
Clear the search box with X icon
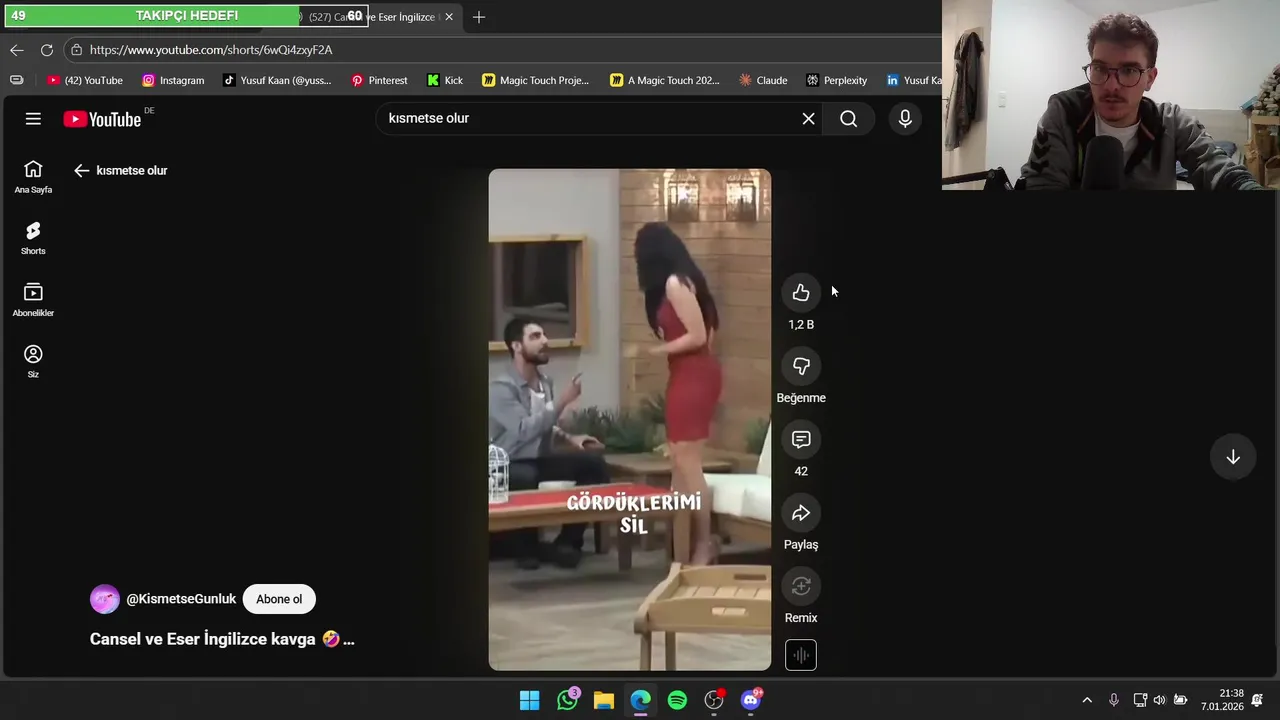coord(808,119)
